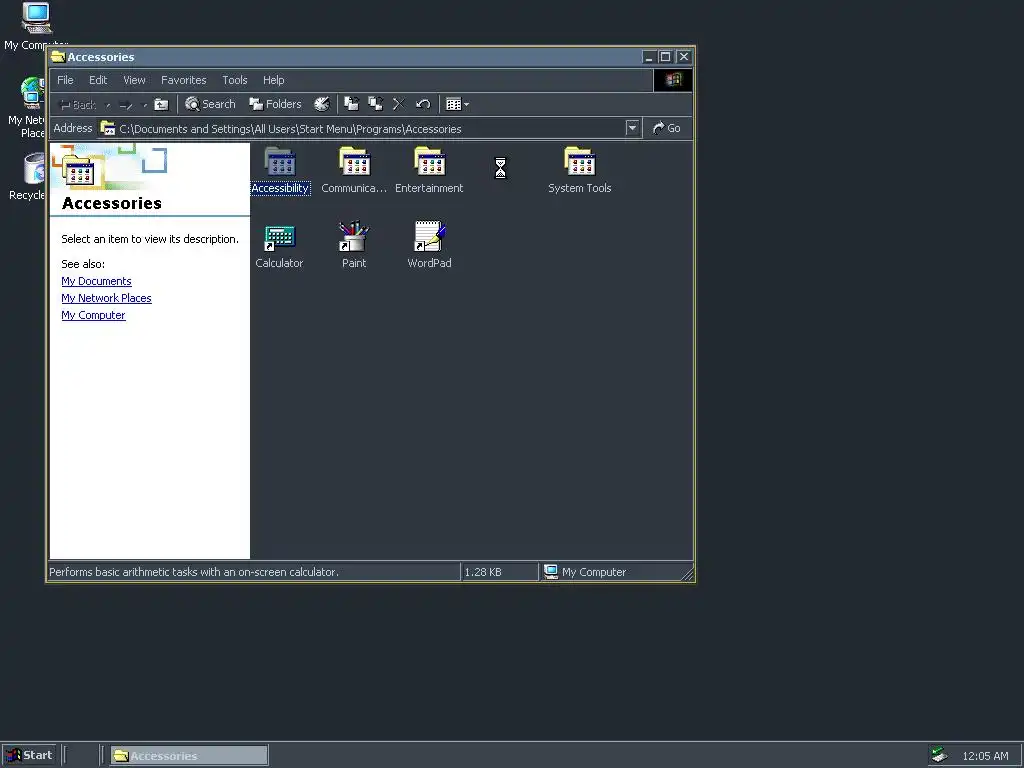The width and height of the screenshot is (1024, 768).
Task: Launch the Paint shortcut
Action: 354,245
